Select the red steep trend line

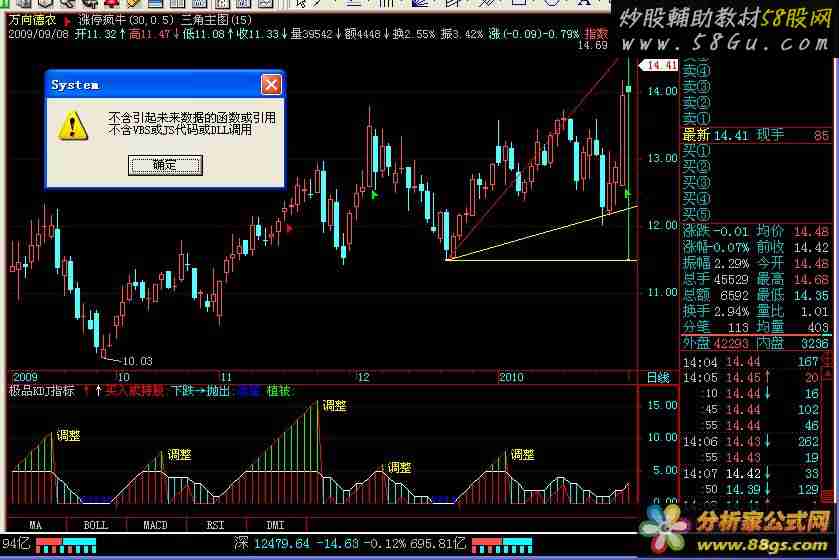(x=535, y=155)
